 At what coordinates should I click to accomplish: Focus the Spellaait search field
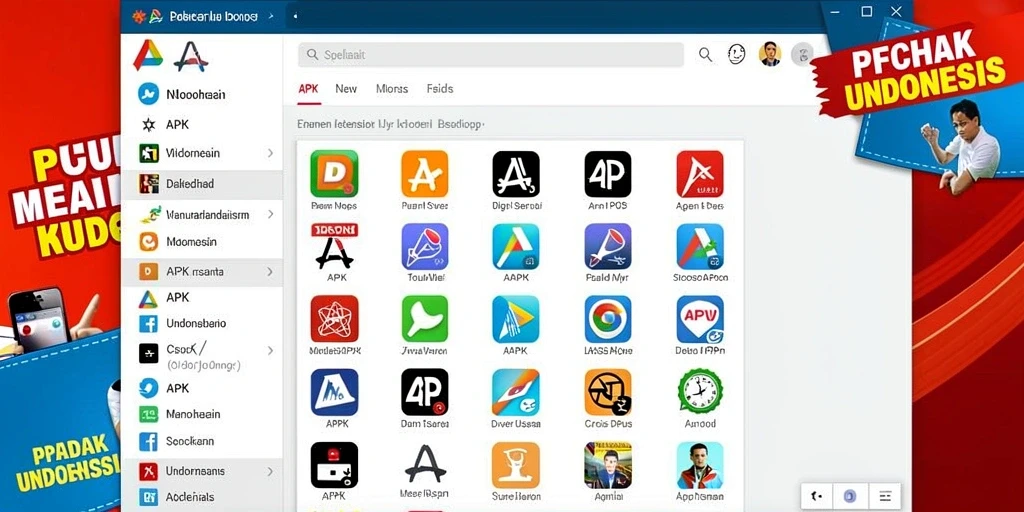[490, 55]
